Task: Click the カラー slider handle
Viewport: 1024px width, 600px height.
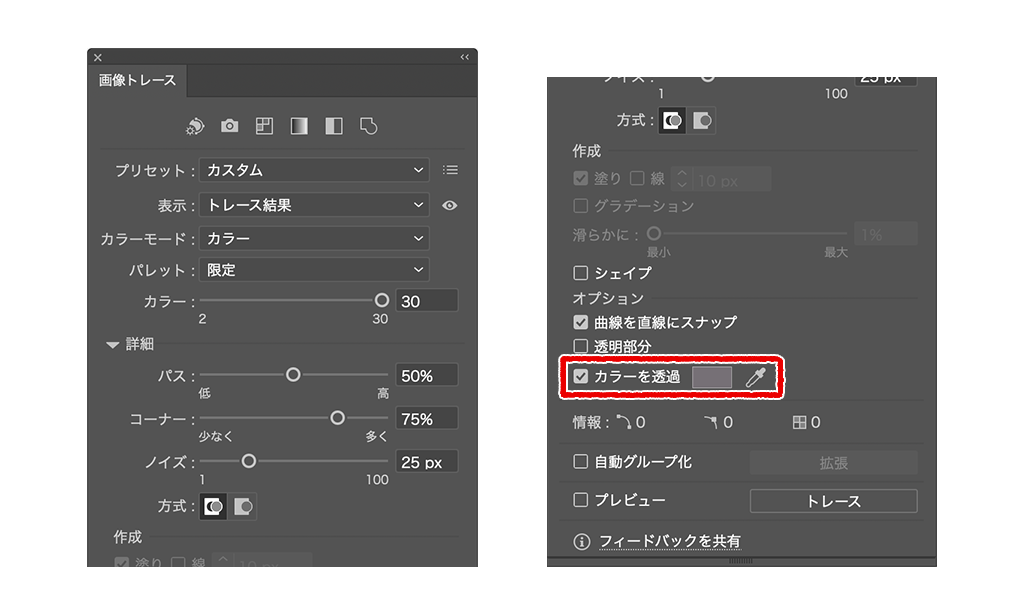Action: click(x=381, y=300)
